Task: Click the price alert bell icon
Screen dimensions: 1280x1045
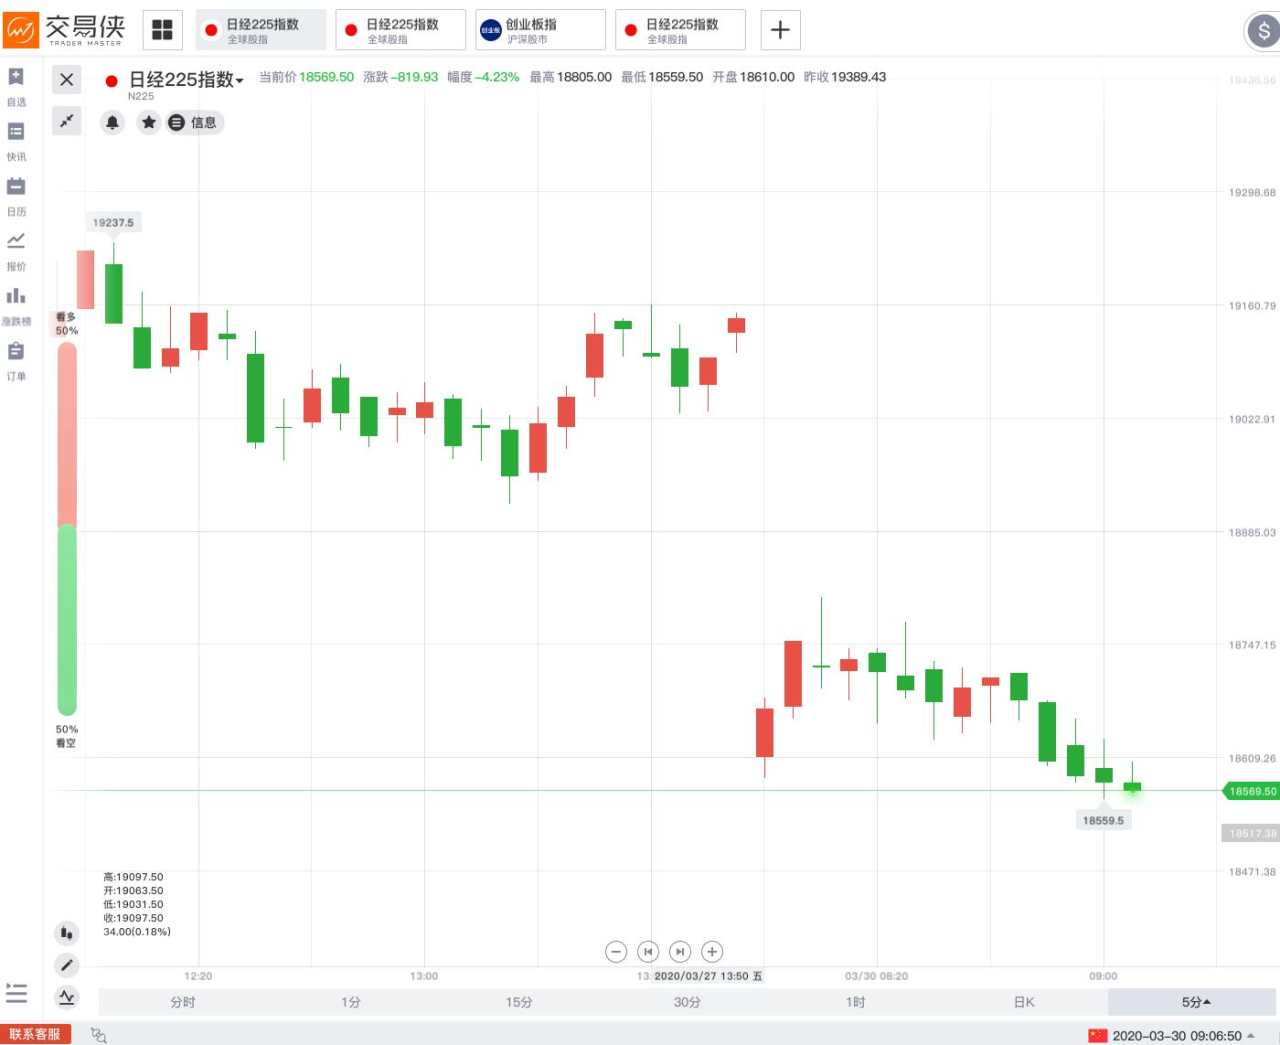Action: click(112, 122)
